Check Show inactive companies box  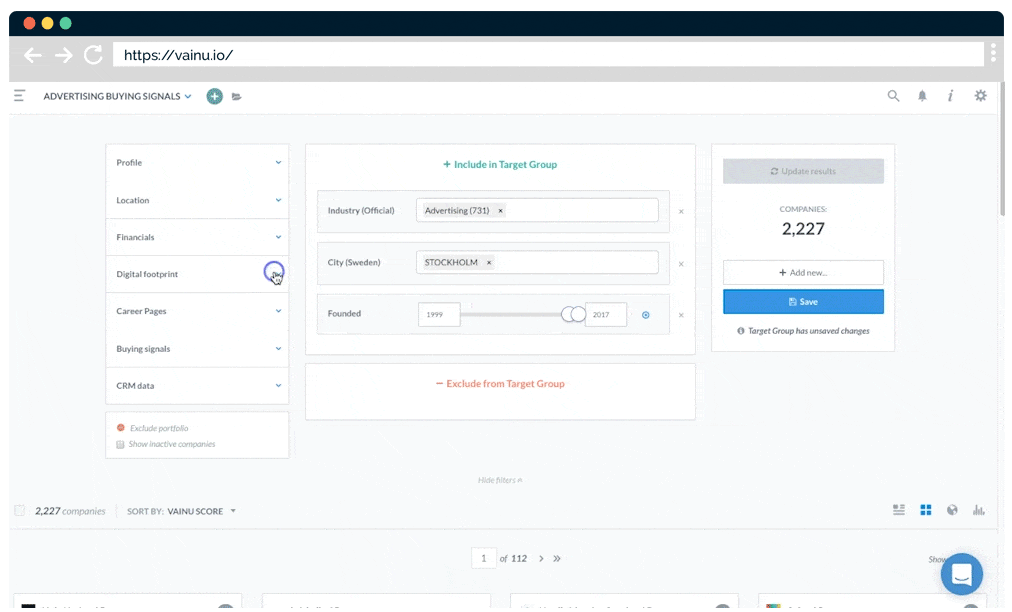pyautogui.click(x=121, y=444)
